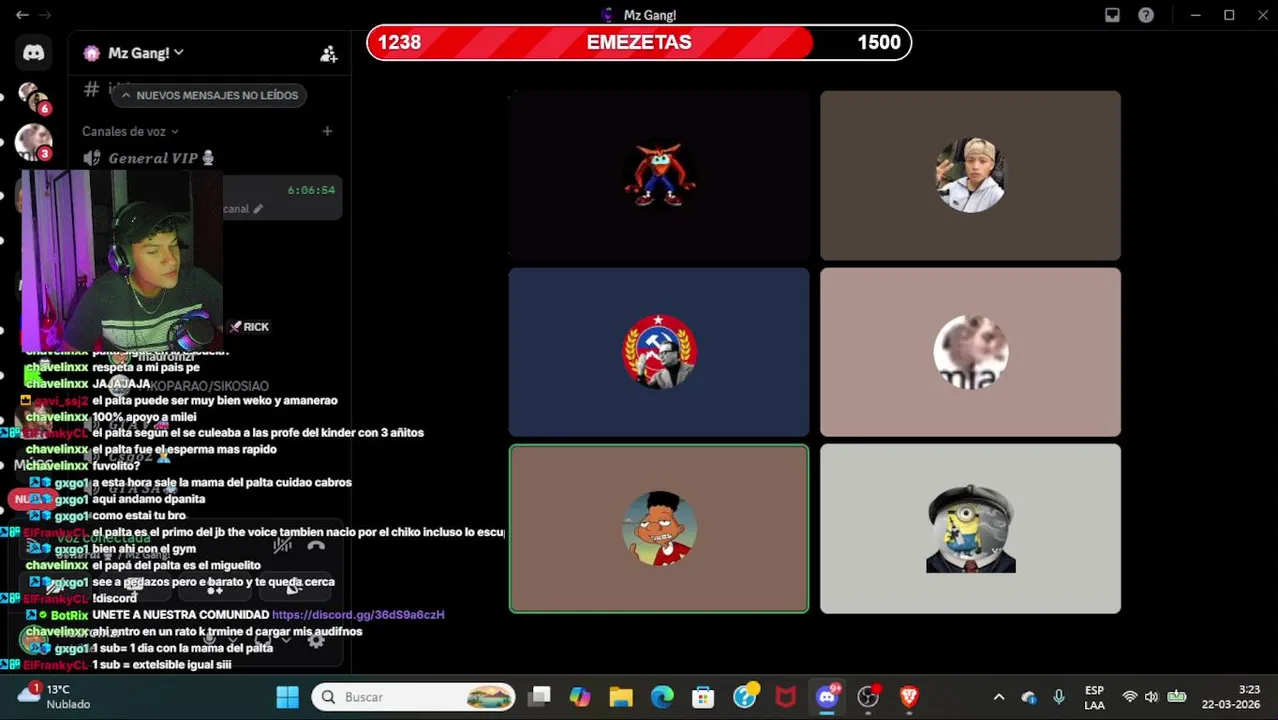Open McAfee from the taskbar
The height and width of the screenshot is (720, 1278).
click(x=786, y=697)
